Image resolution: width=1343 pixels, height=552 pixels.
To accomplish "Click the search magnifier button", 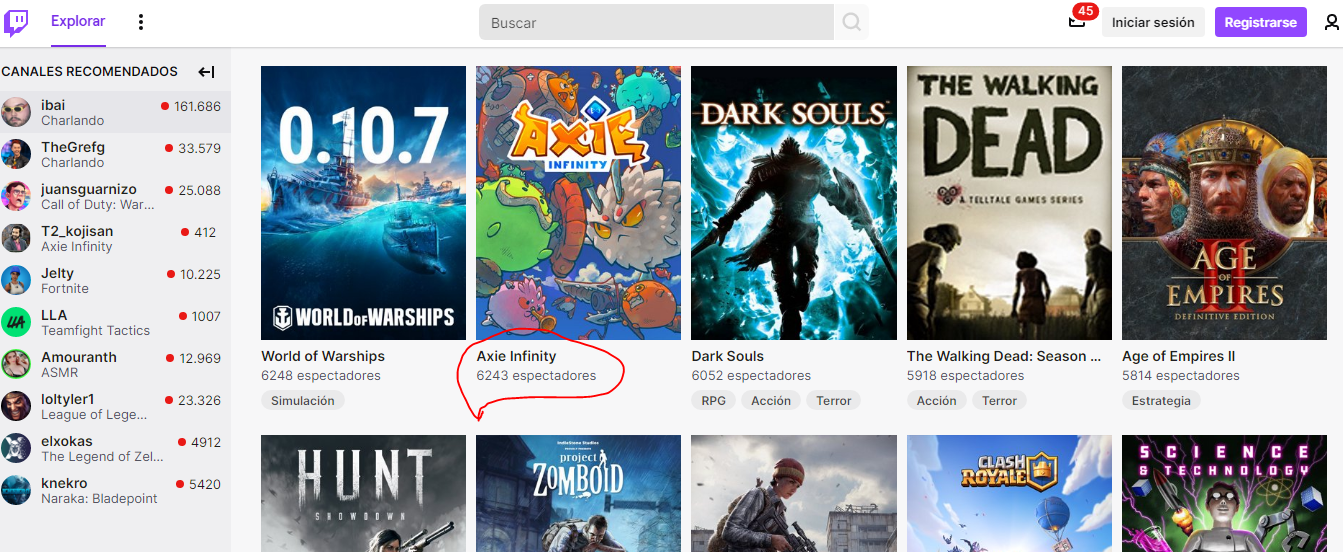I will click(851, 22).
